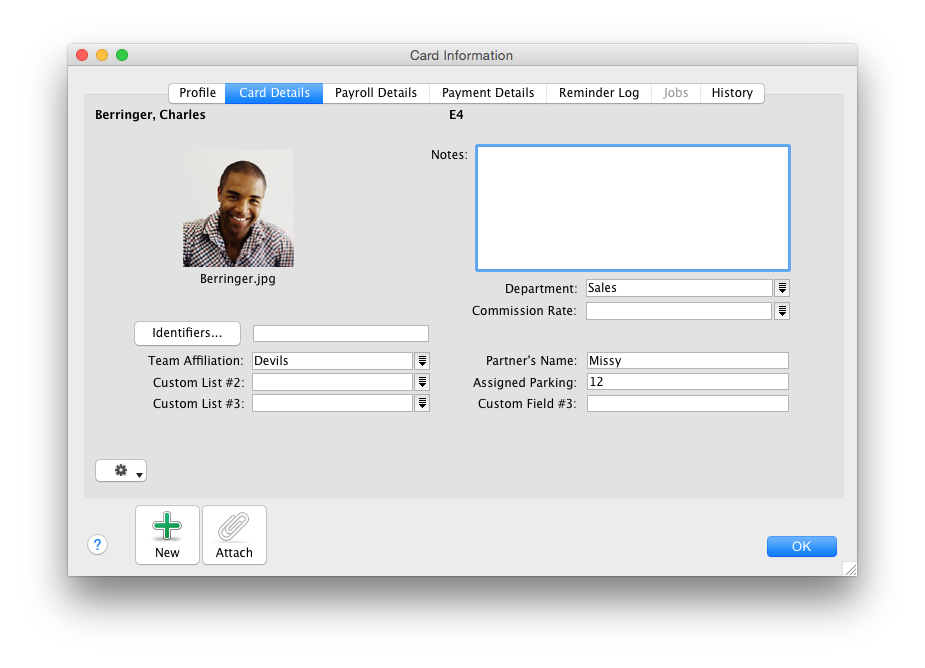Click the Berringer.jpg employee photo
Viewport: 925px width, 668px height.
coord(238,208)
